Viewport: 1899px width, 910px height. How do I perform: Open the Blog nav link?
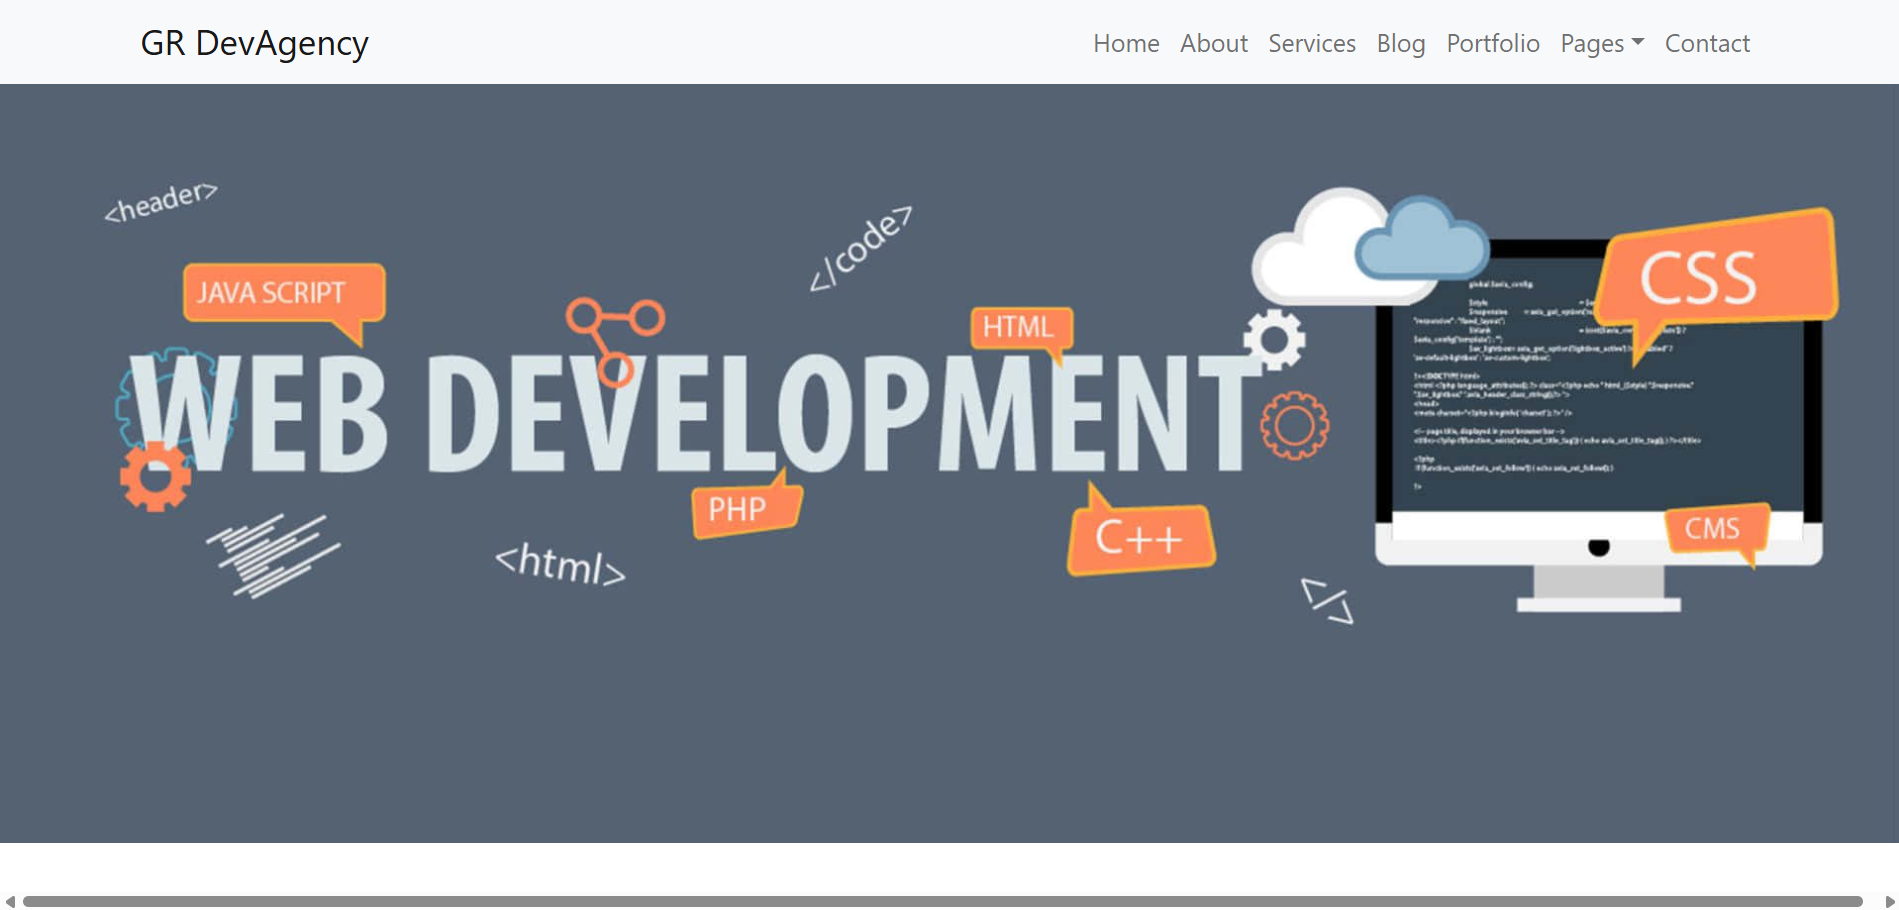[x=1400, y=44]
